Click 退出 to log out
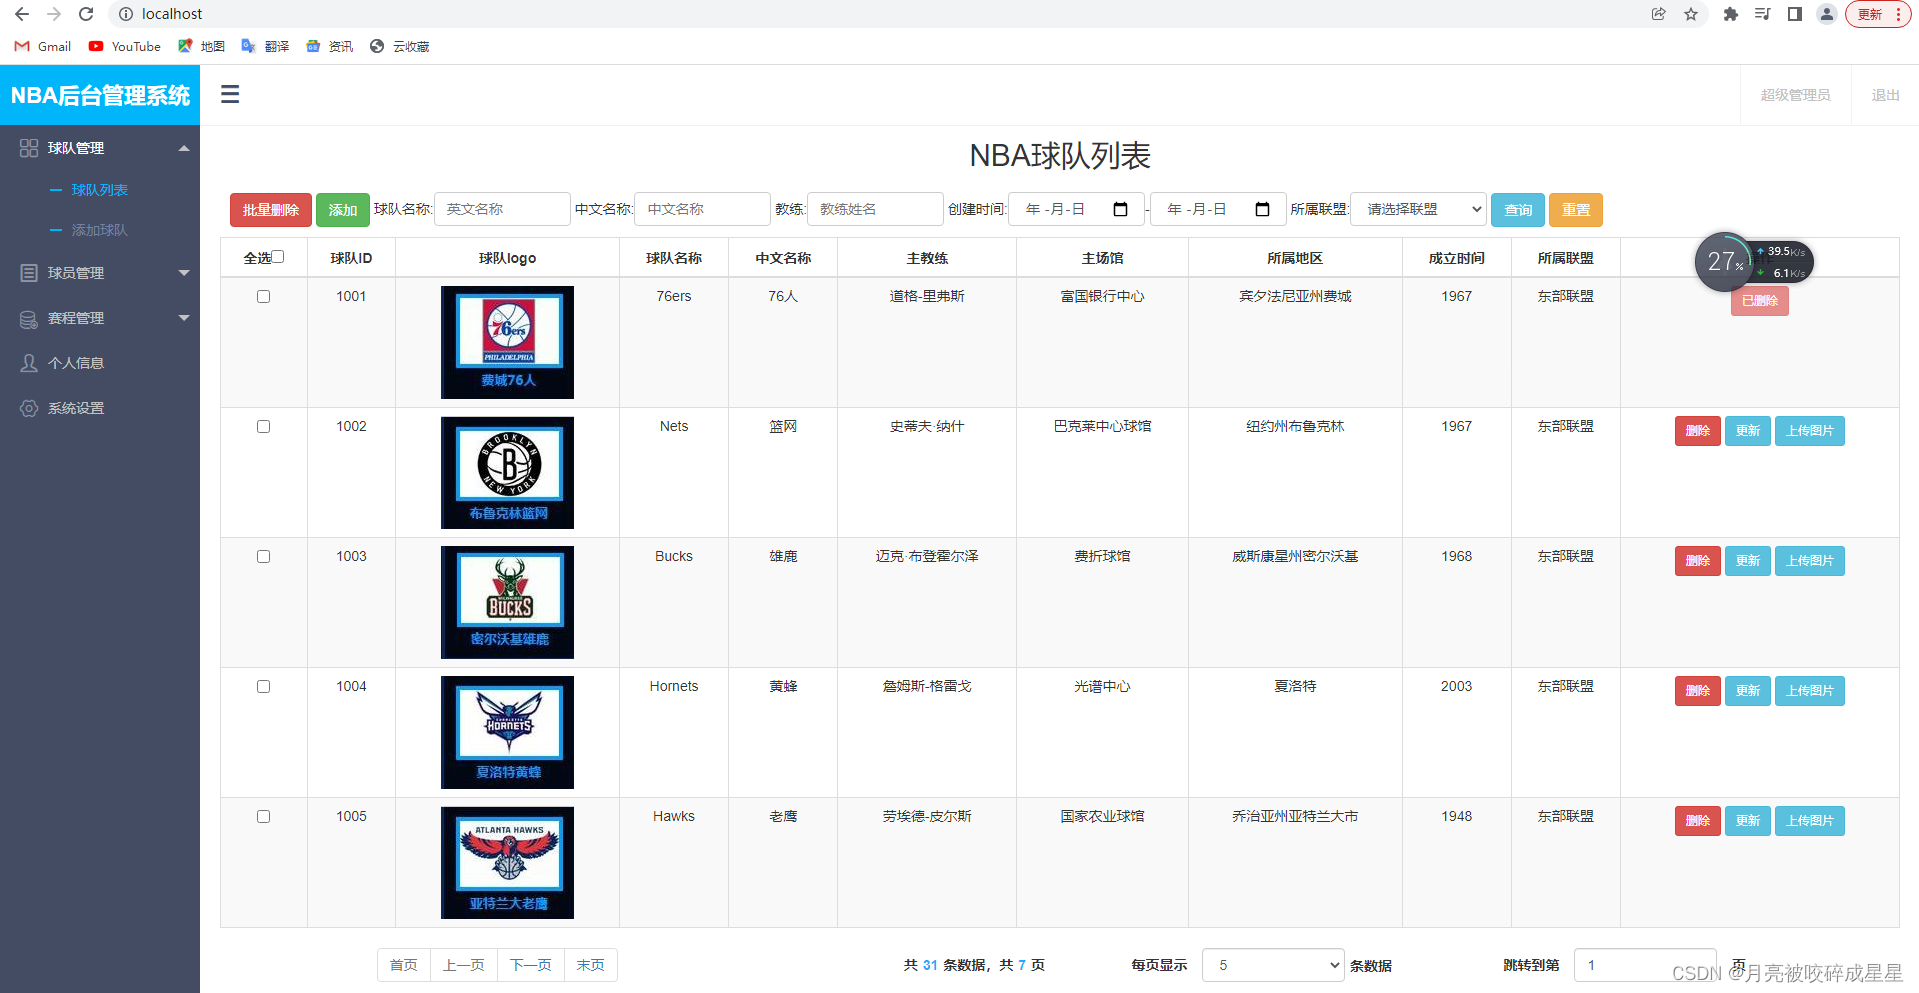The height and width of the screenshot is (993, 1919). [1885, 95]
